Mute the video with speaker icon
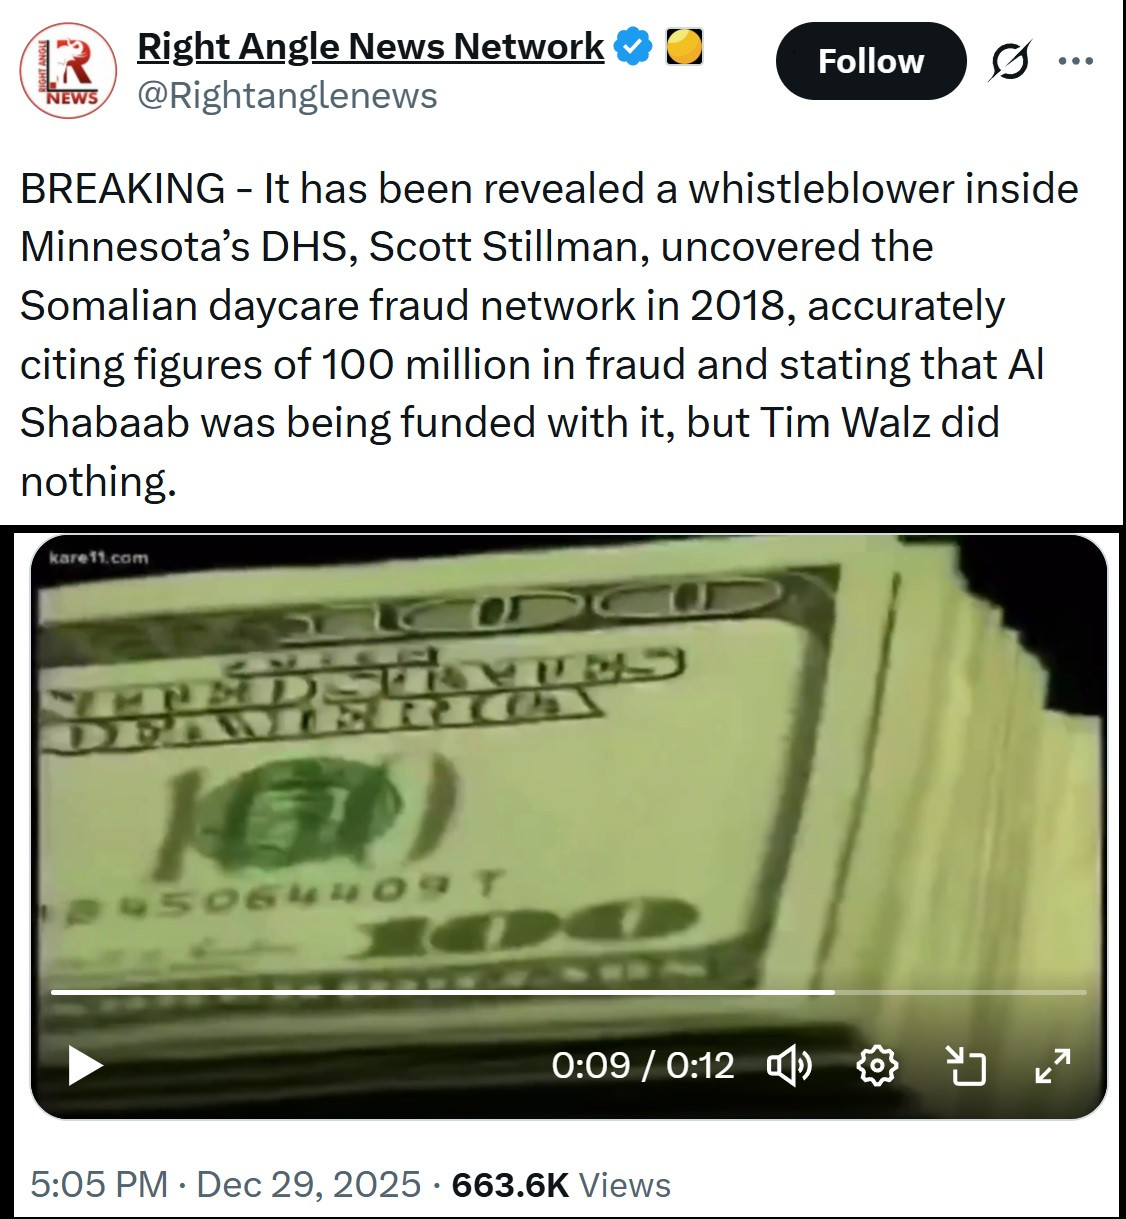Viewport: 1126px width, 1219px height. pos(789,1066)
